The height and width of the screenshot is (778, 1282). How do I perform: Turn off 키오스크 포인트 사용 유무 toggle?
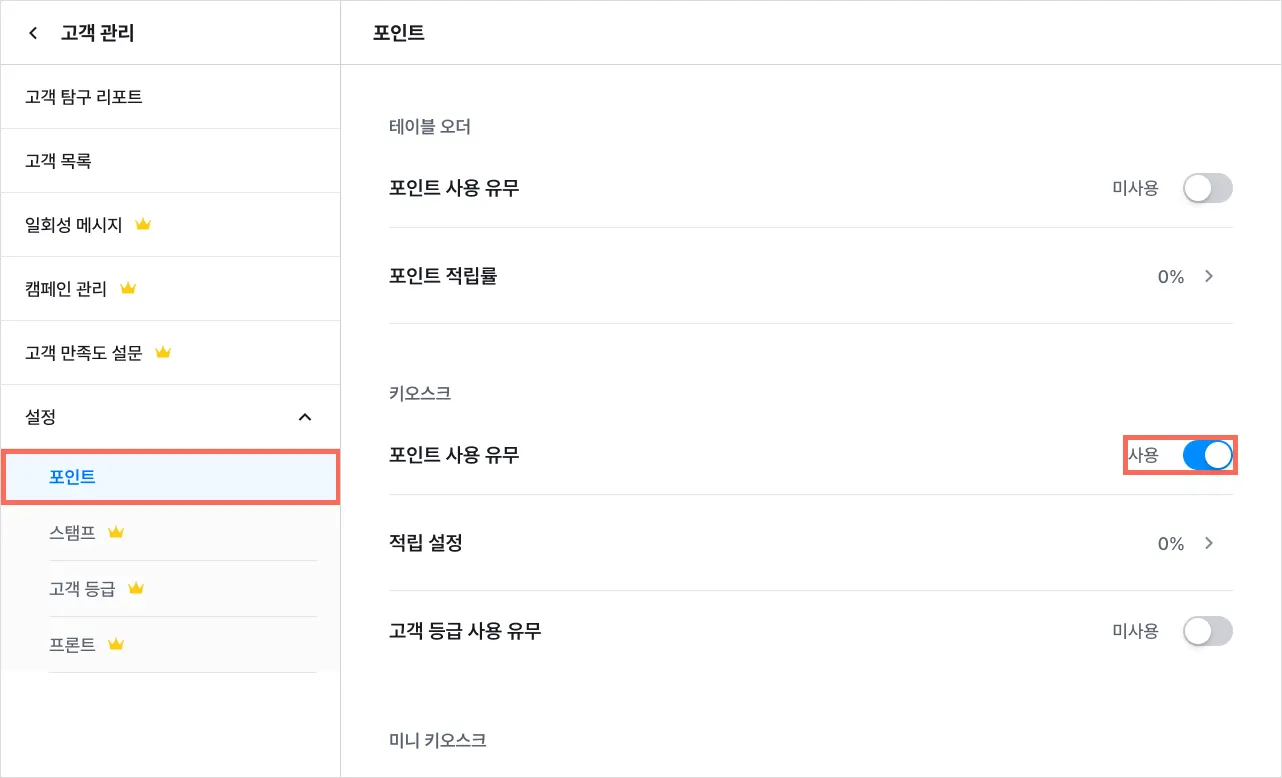click(1207, 455)
